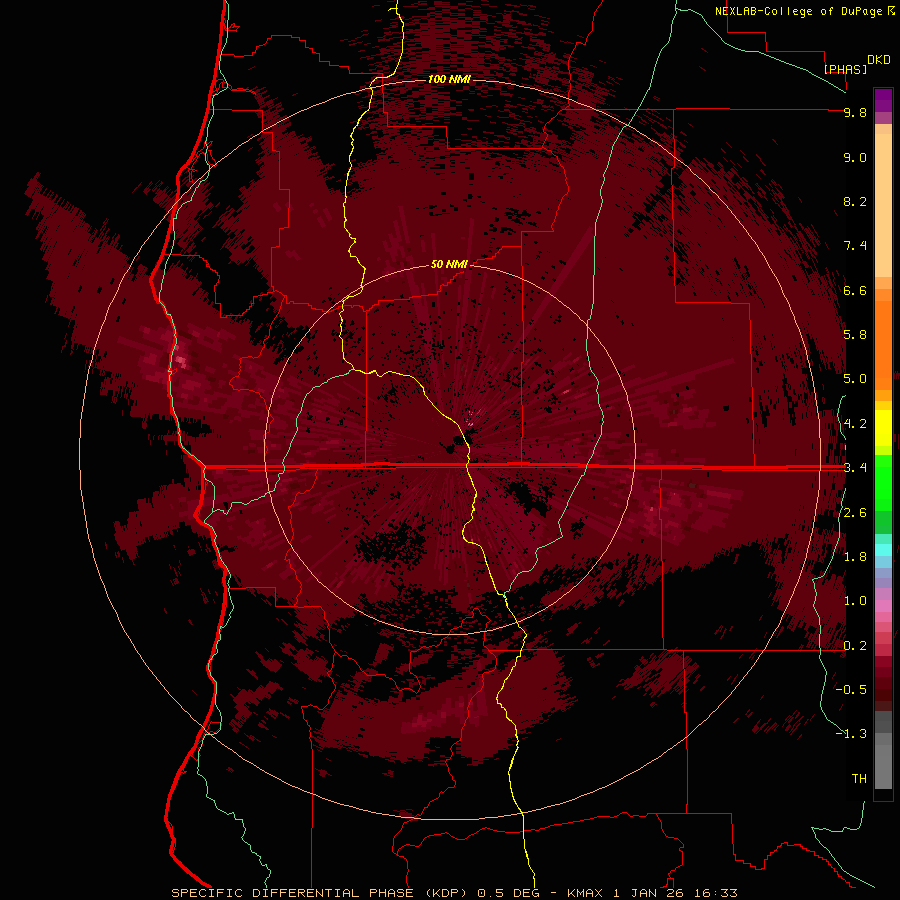Click the 9.8 value on the color scale

tap(855, 112)
